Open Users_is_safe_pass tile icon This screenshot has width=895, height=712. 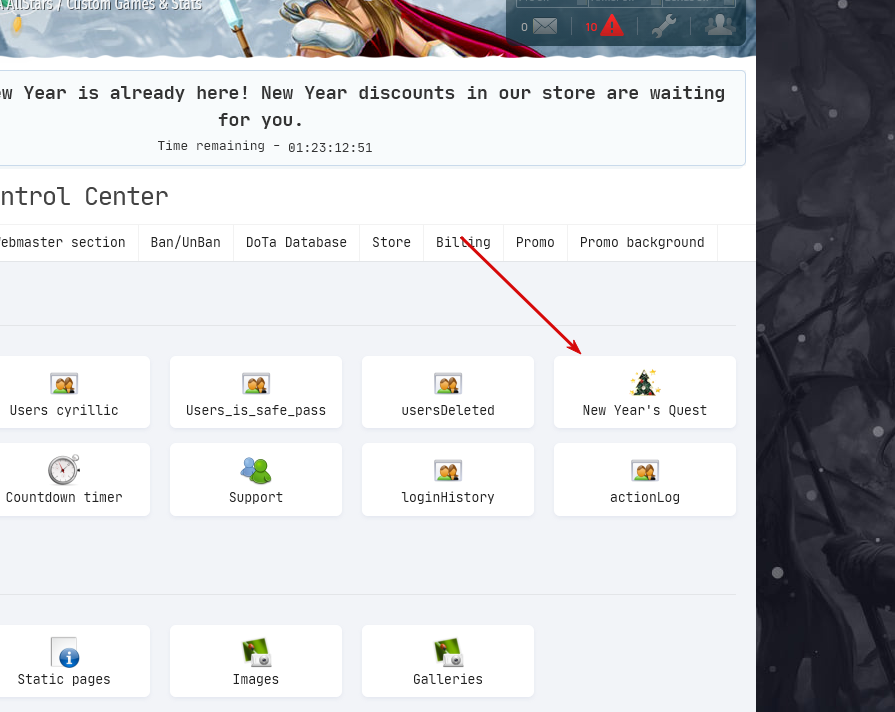pos(256,384)
